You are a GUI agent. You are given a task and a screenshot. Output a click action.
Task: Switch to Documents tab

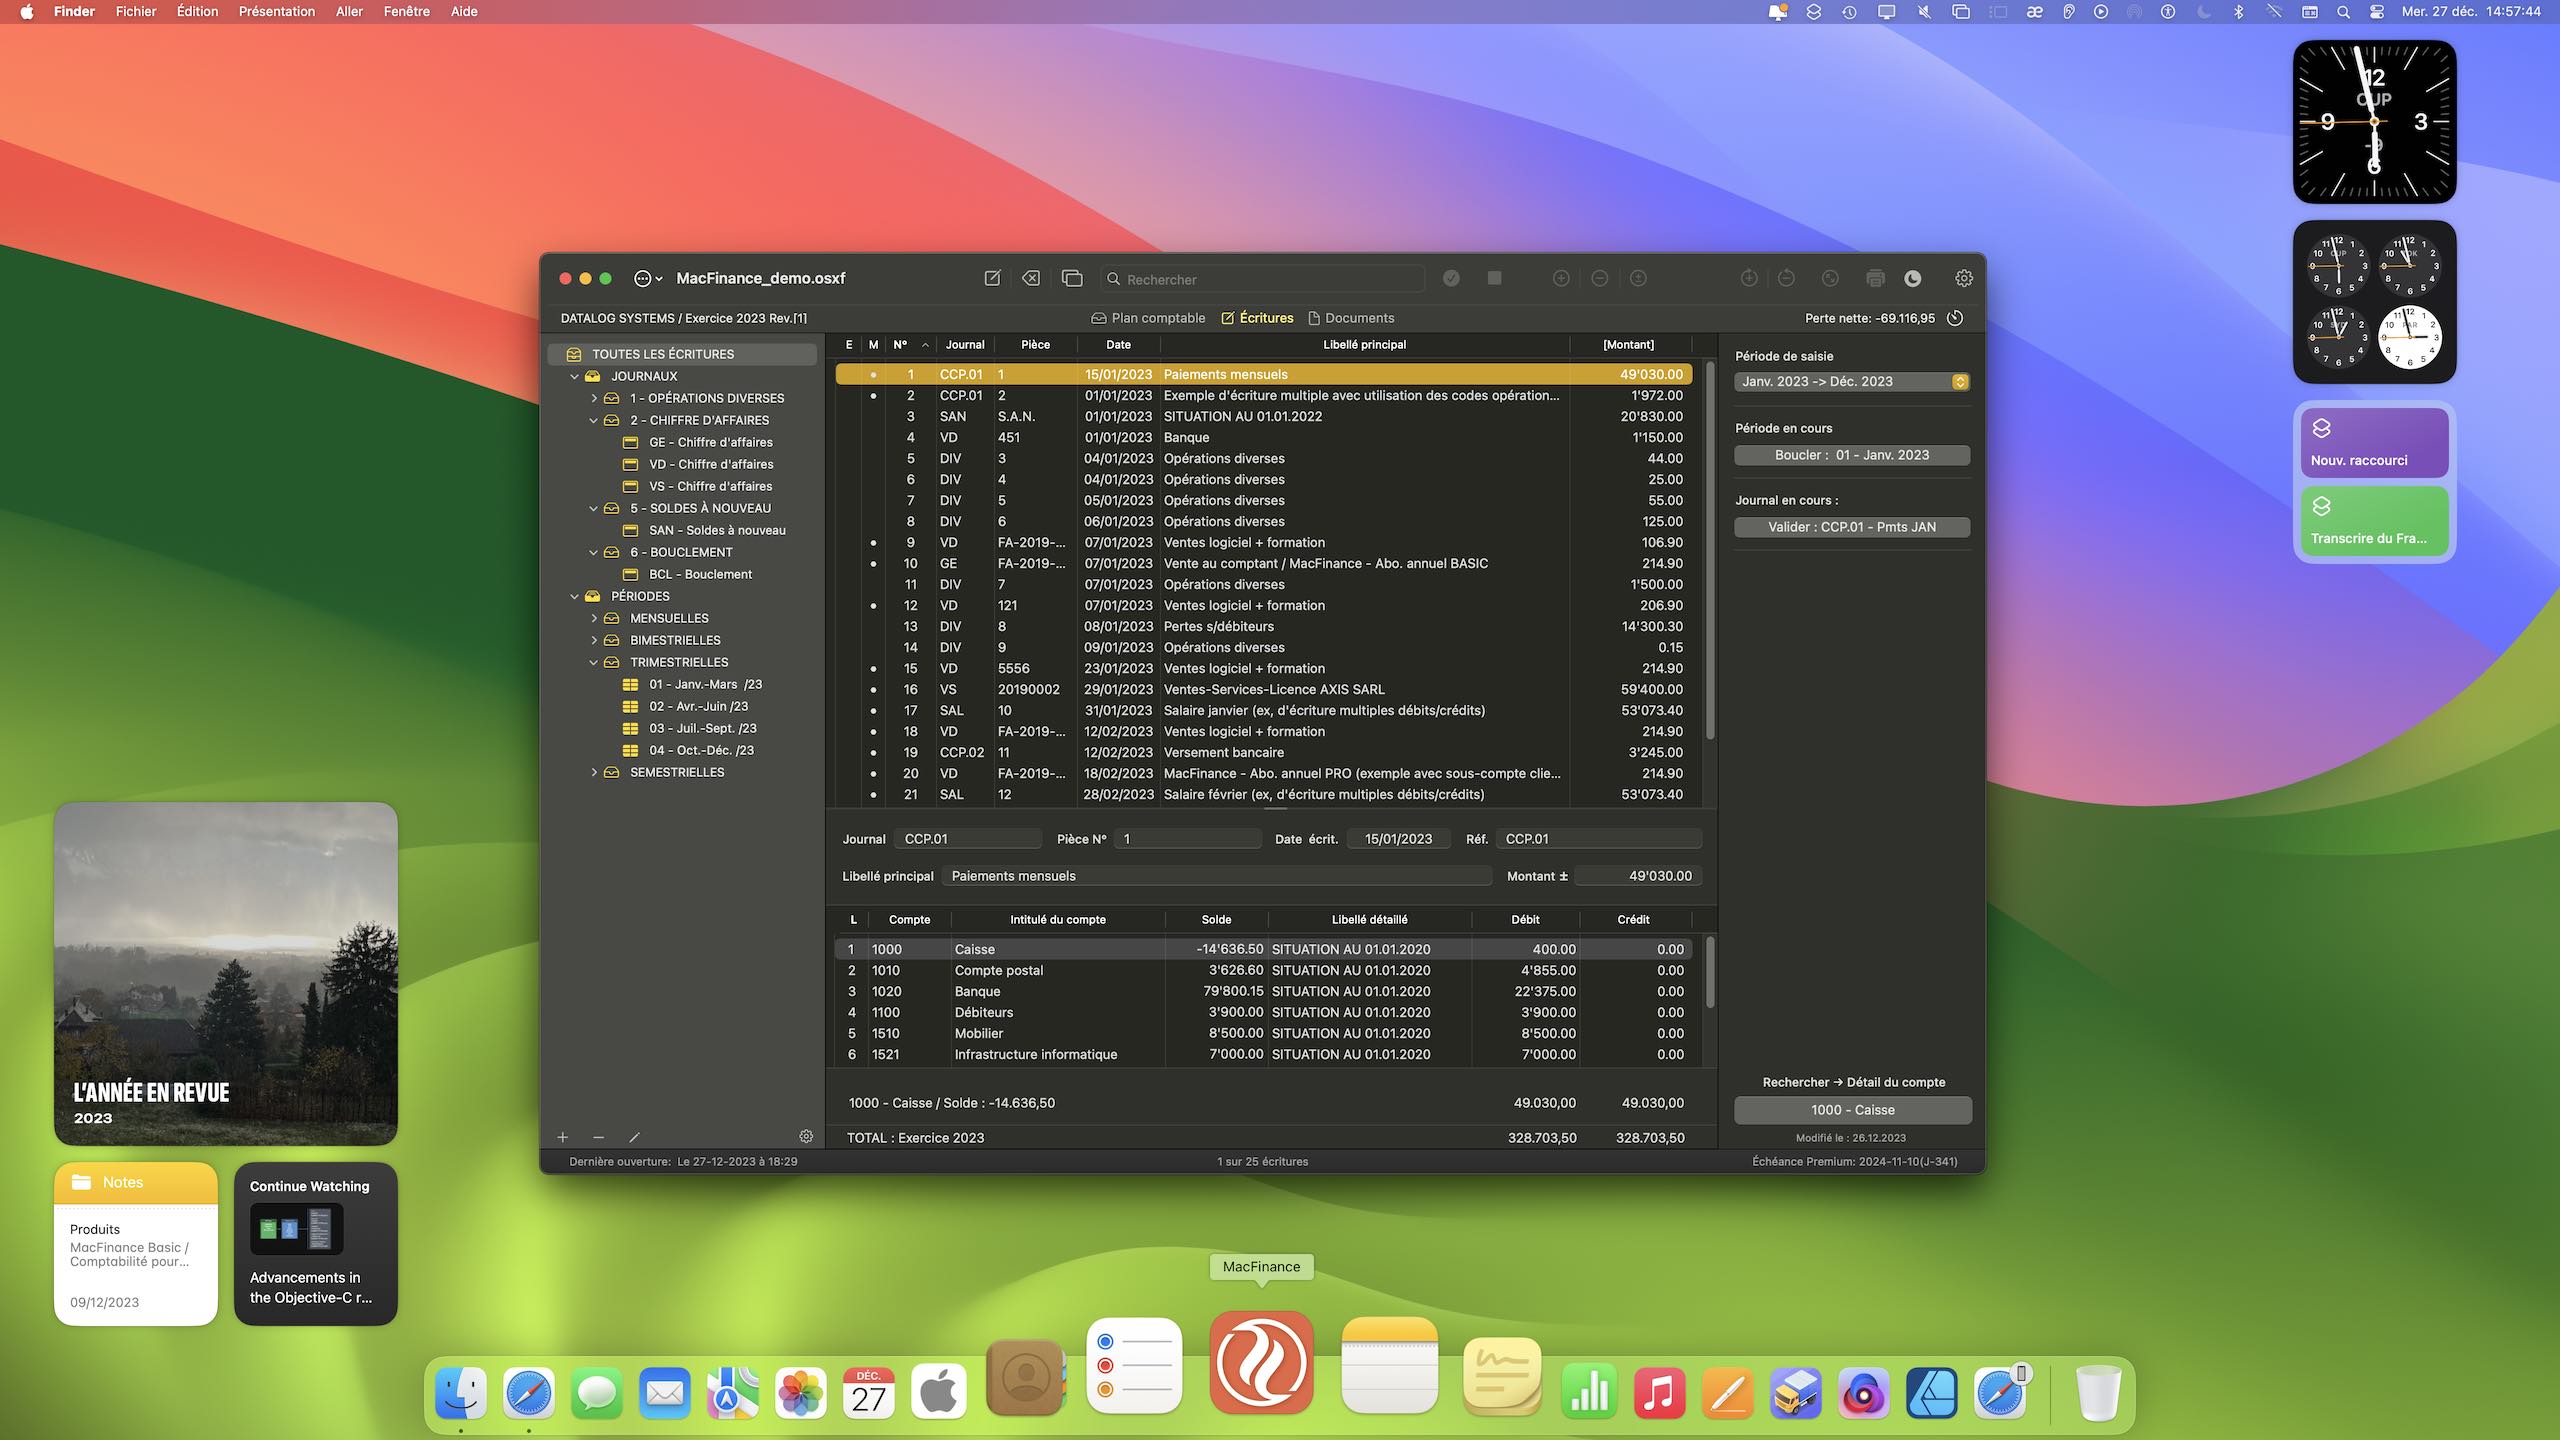point(1351,318)
